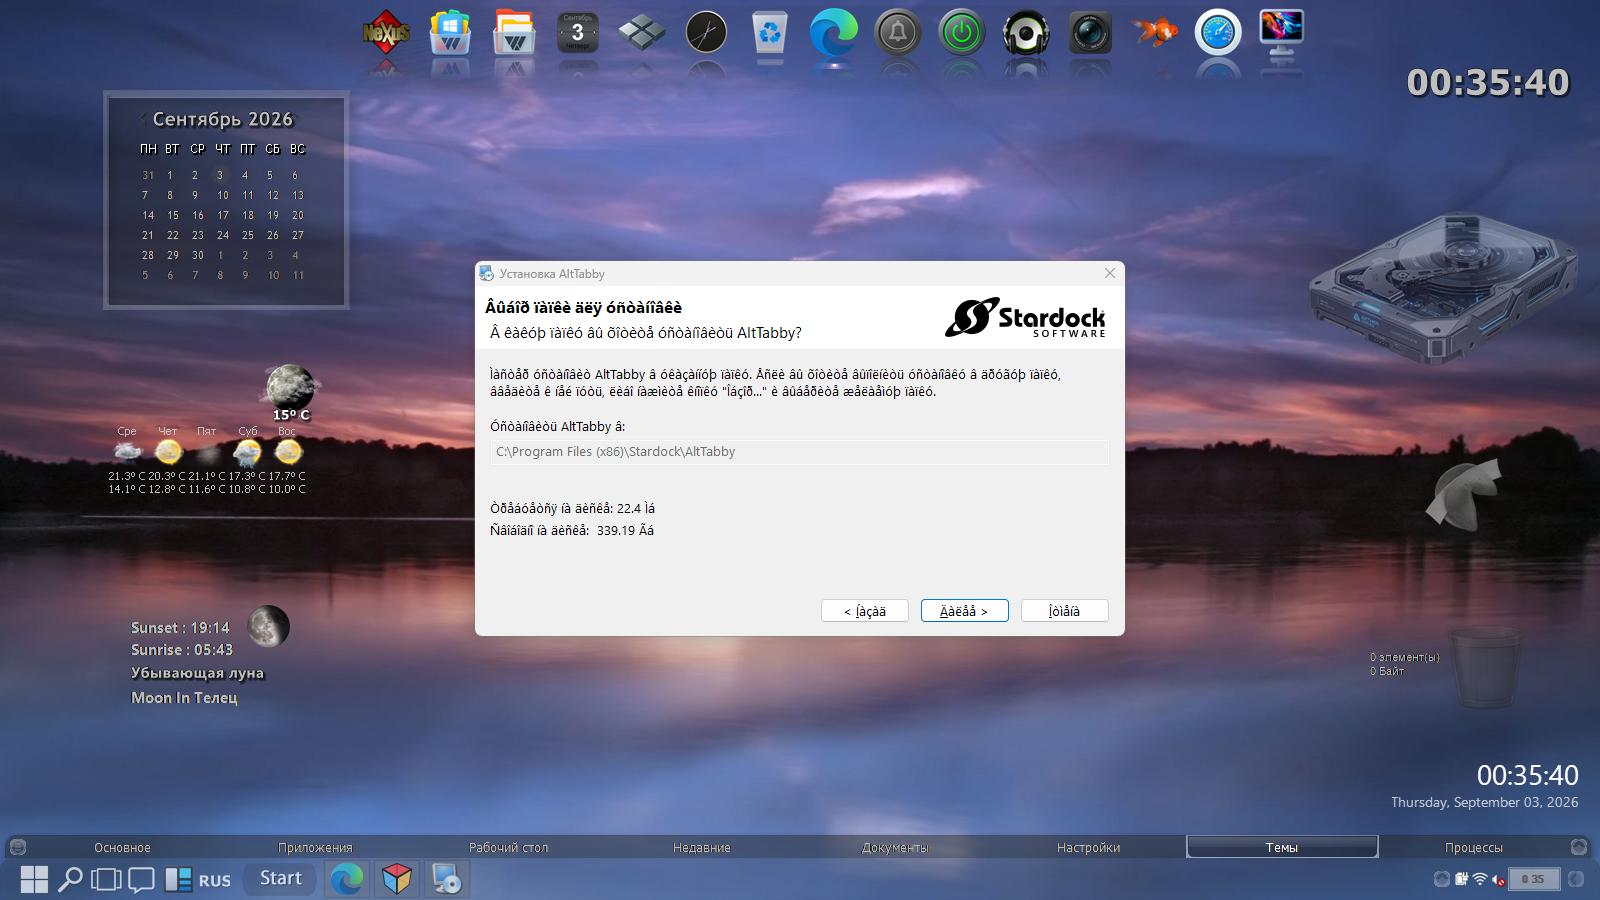Open the headphones audio dock icon
Screen dimensions: 1600x900
coord(1026,34)
